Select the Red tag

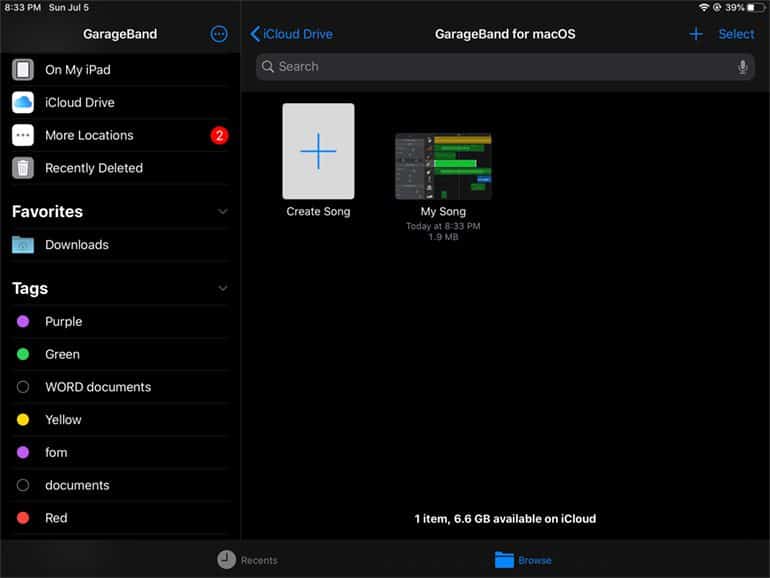point(120,518)
